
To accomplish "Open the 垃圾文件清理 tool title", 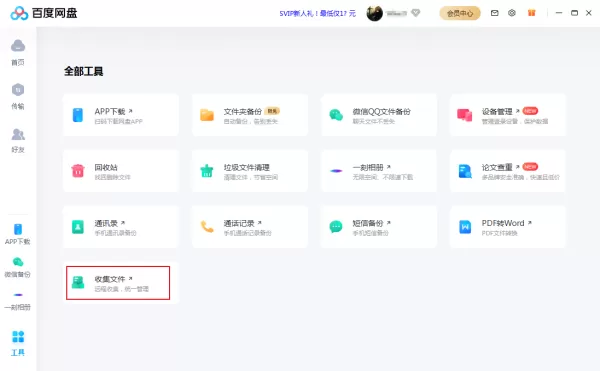I will point(246,167).
